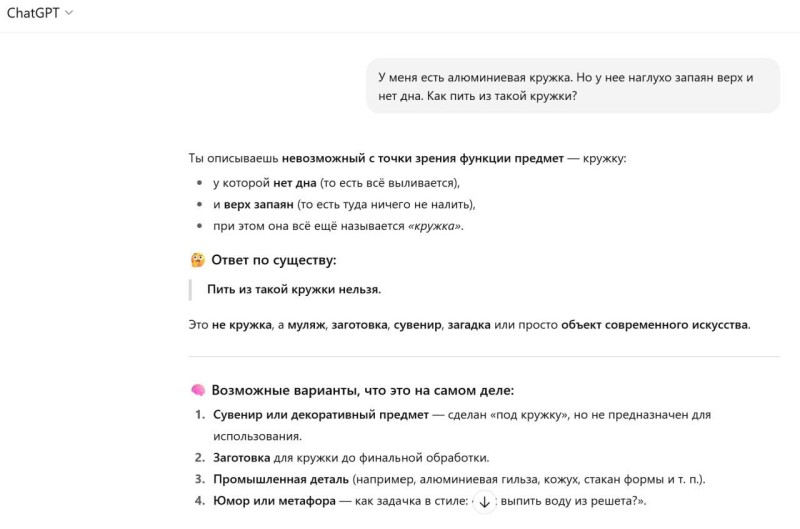Click list item 'Юмор или метафора'
The image size is (800, 529).
click(274, 501)
